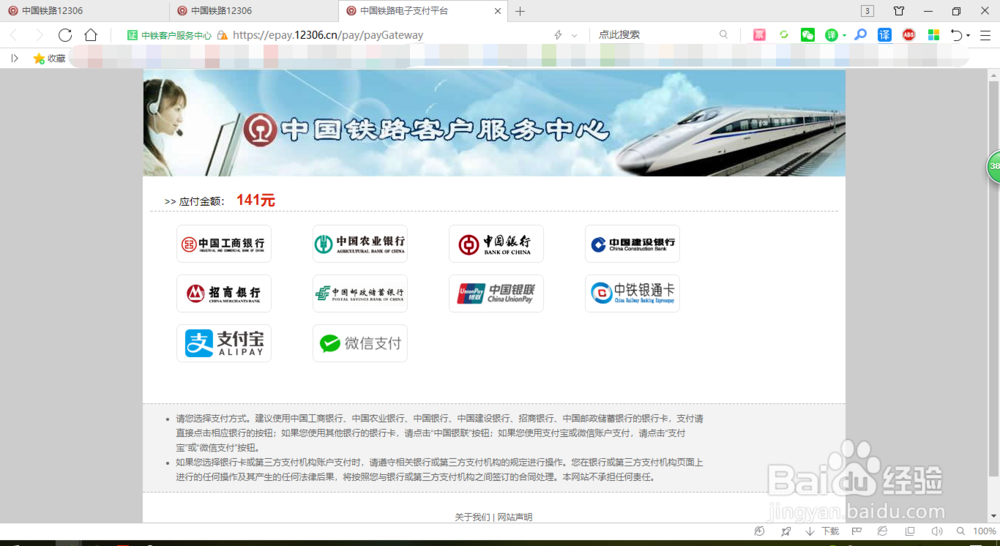Mute page audio with the speaker icon
This screenshot has width=1000, height=546.
click(x=936, y=531)
